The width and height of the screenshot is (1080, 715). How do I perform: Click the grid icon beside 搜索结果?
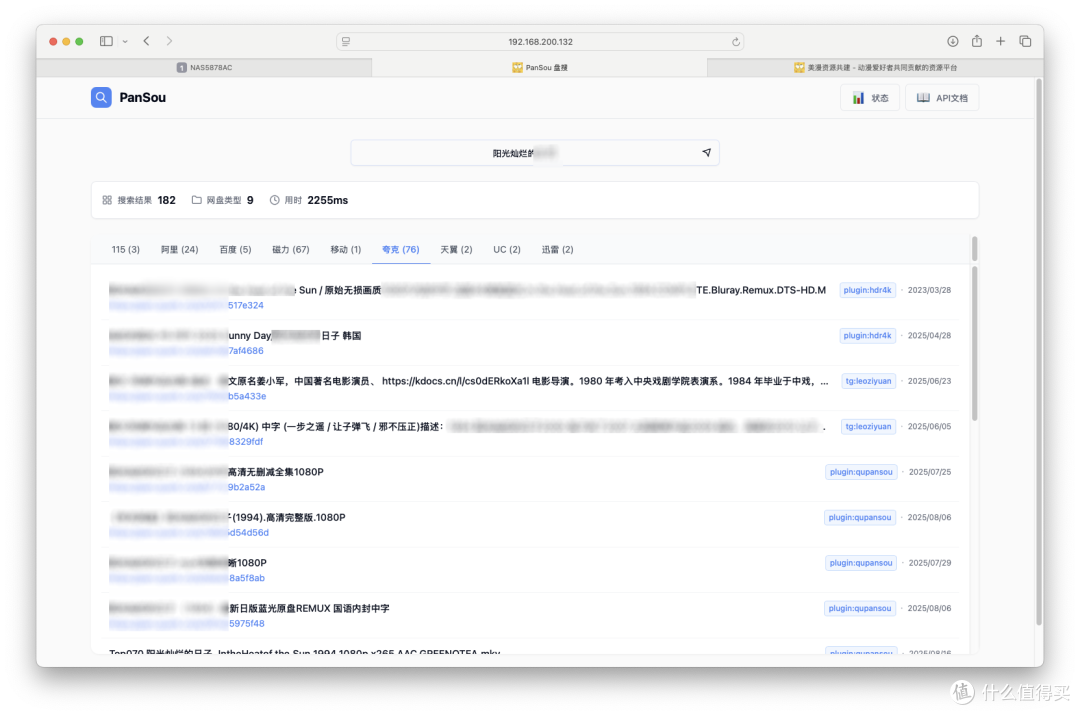tap(107, 200)
